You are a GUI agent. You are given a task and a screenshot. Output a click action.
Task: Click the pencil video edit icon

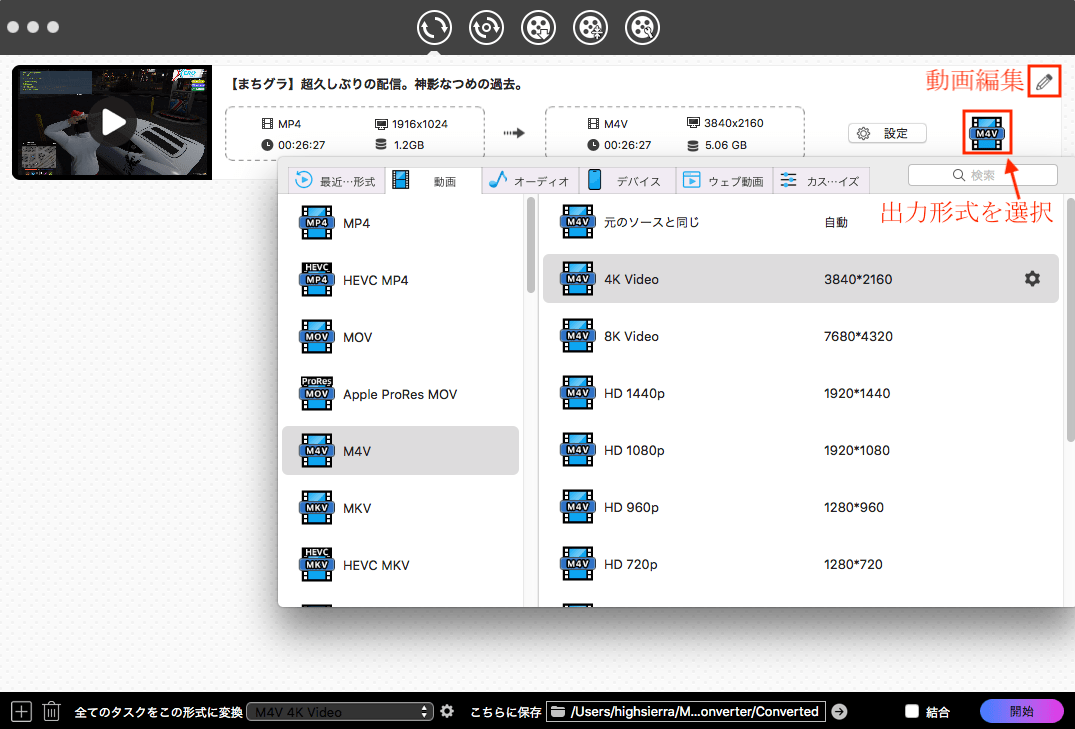(x=1044, y=83)
